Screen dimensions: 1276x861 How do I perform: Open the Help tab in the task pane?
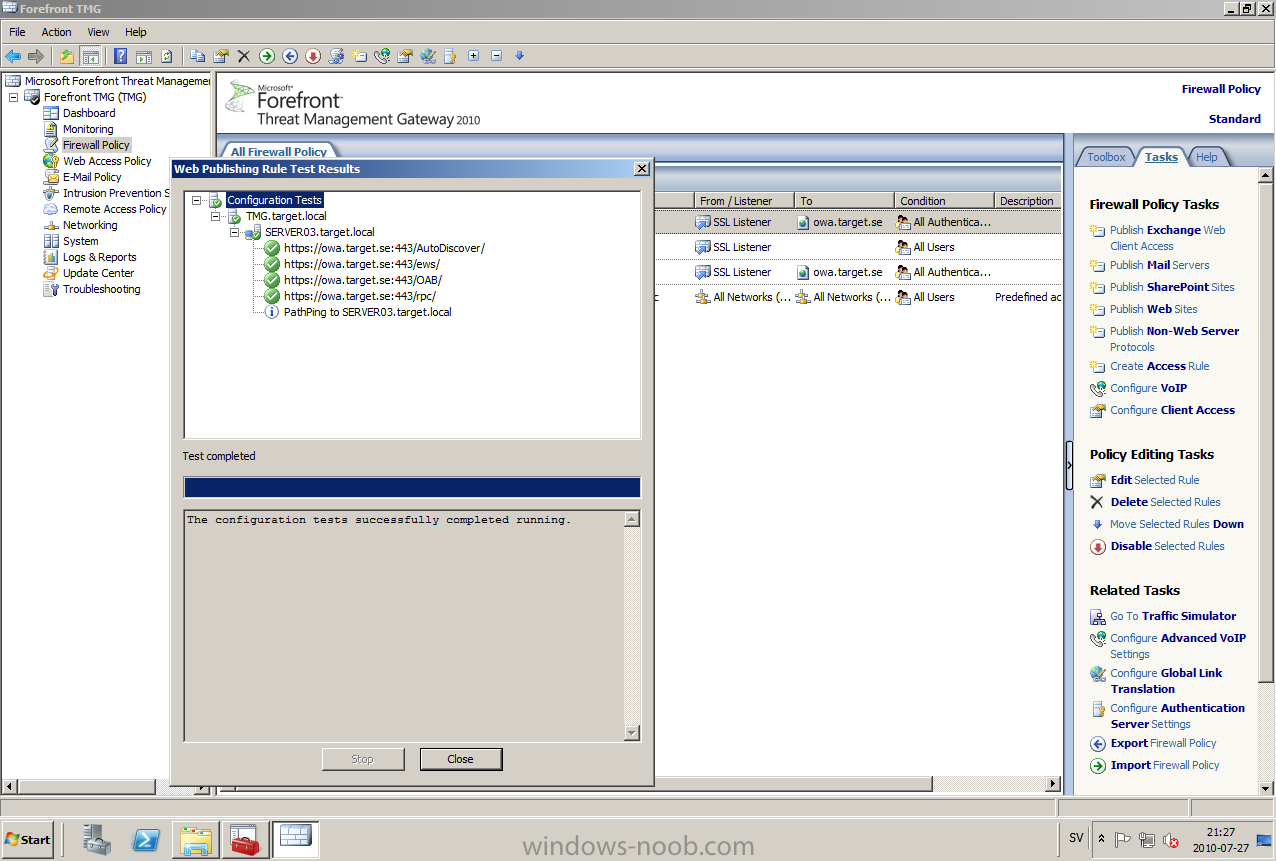[1207, 157]
